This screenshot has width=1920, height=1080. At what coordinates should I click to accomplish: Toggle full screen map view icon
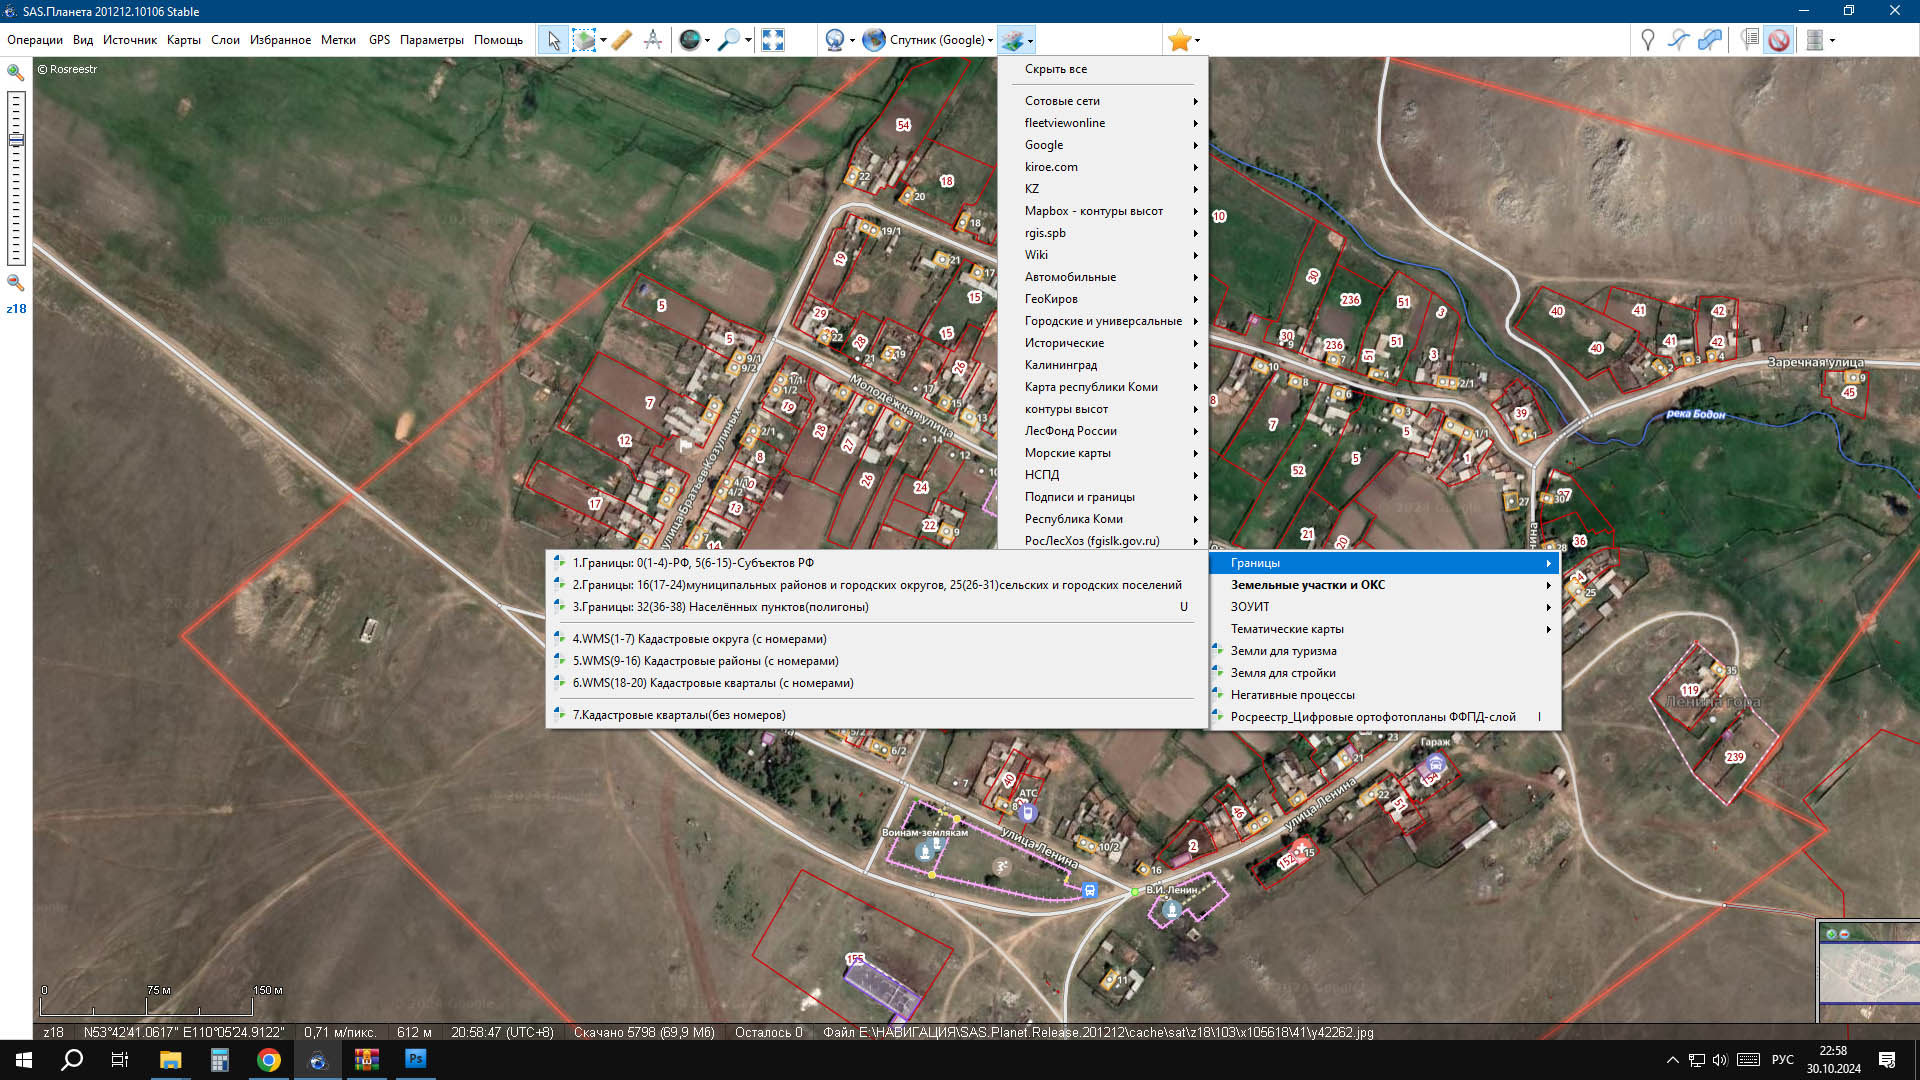[x=773, y=40]
